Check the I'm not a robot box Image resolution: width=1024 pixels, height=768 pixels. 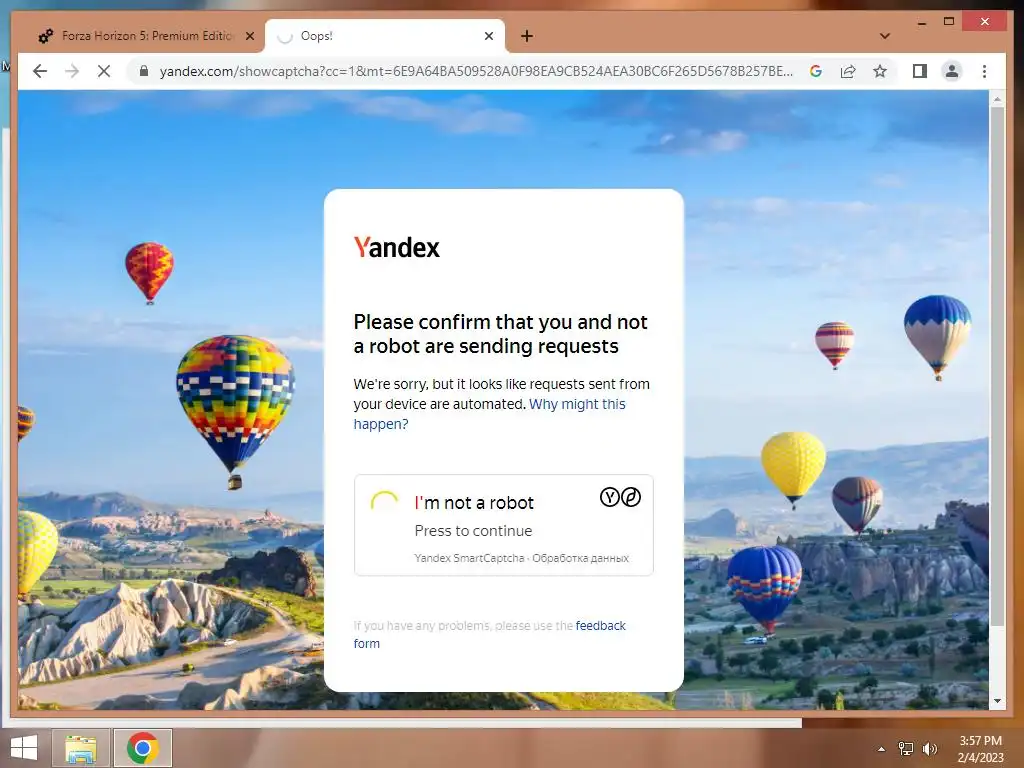(384, 502)
